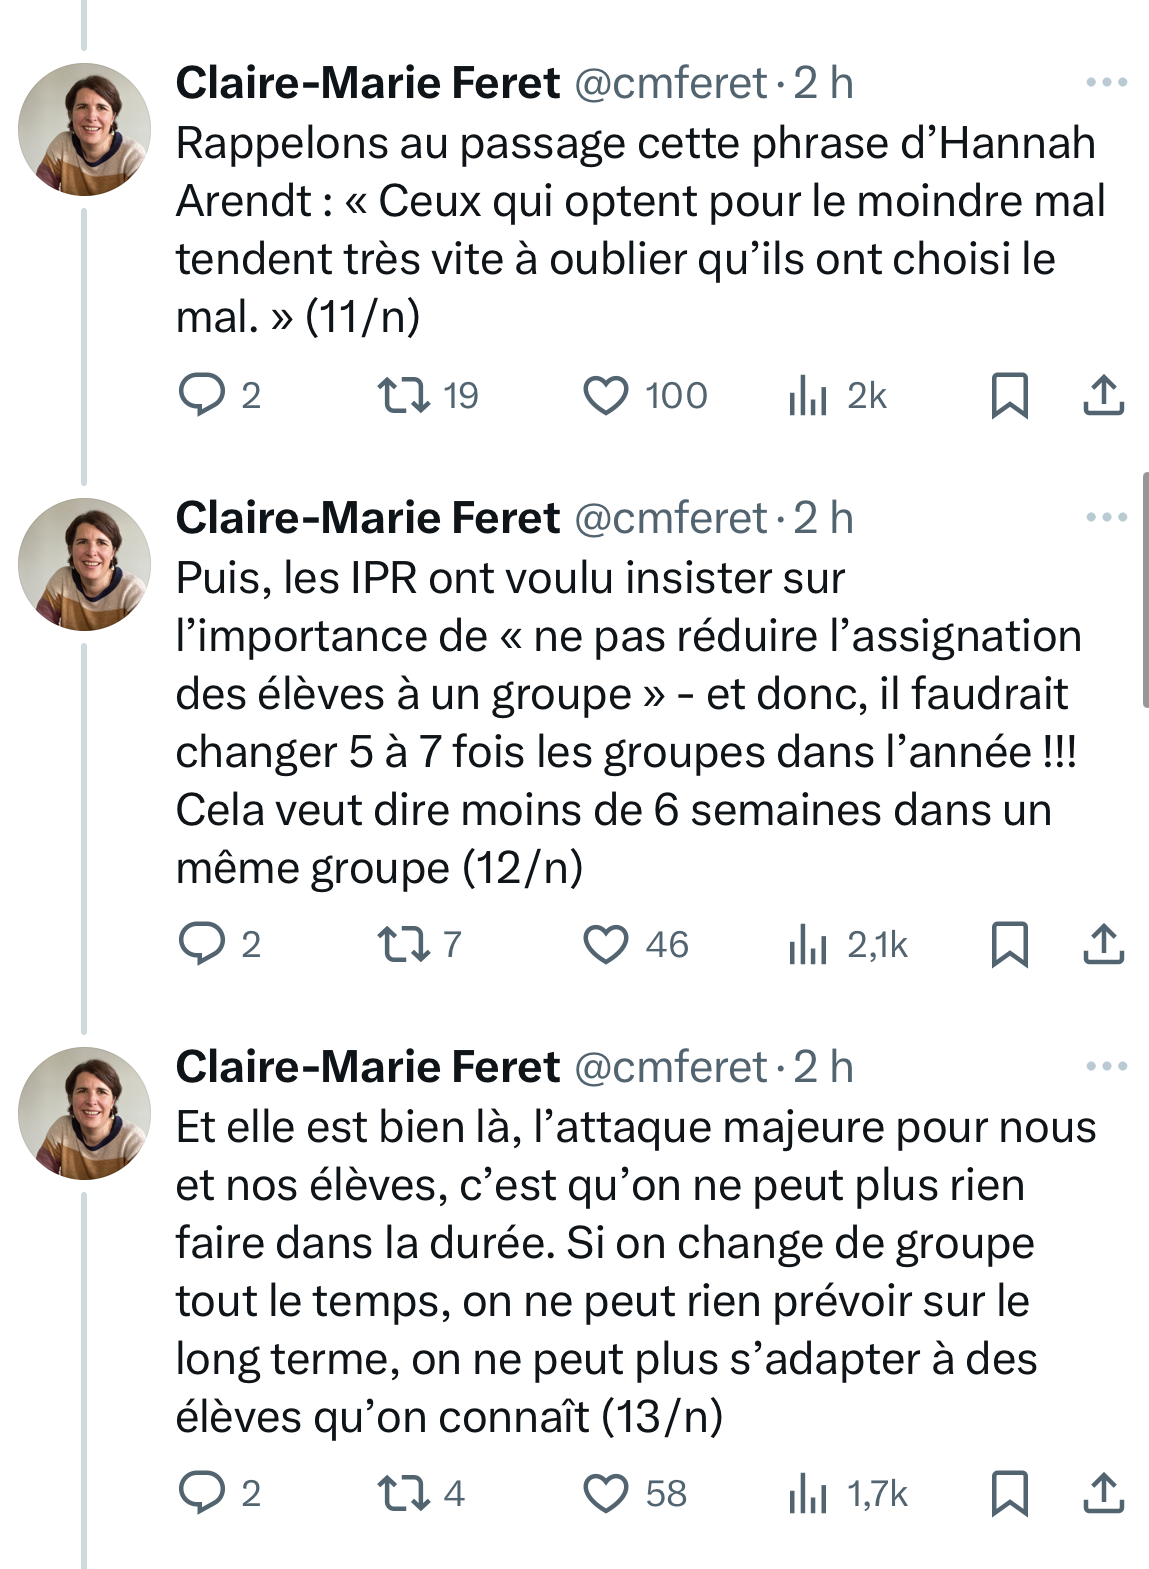View analytics showing 2k views
Image resolution: width=1149 pixels, height=1569 pixels.
808,395
